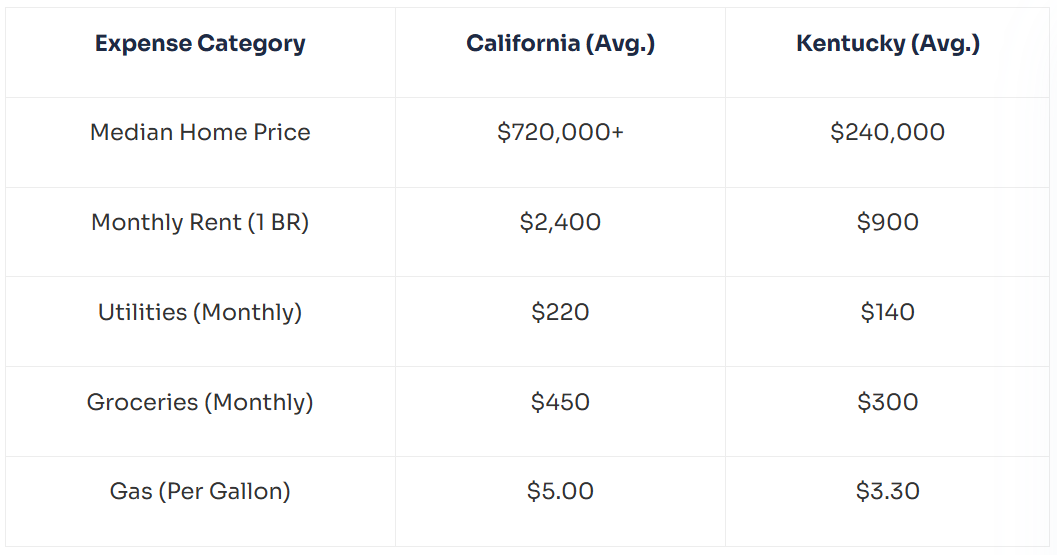Click the $2,400 California rent value
Image resolution: width=1057 pixels, height=555 pixels.
click(560, 222)
